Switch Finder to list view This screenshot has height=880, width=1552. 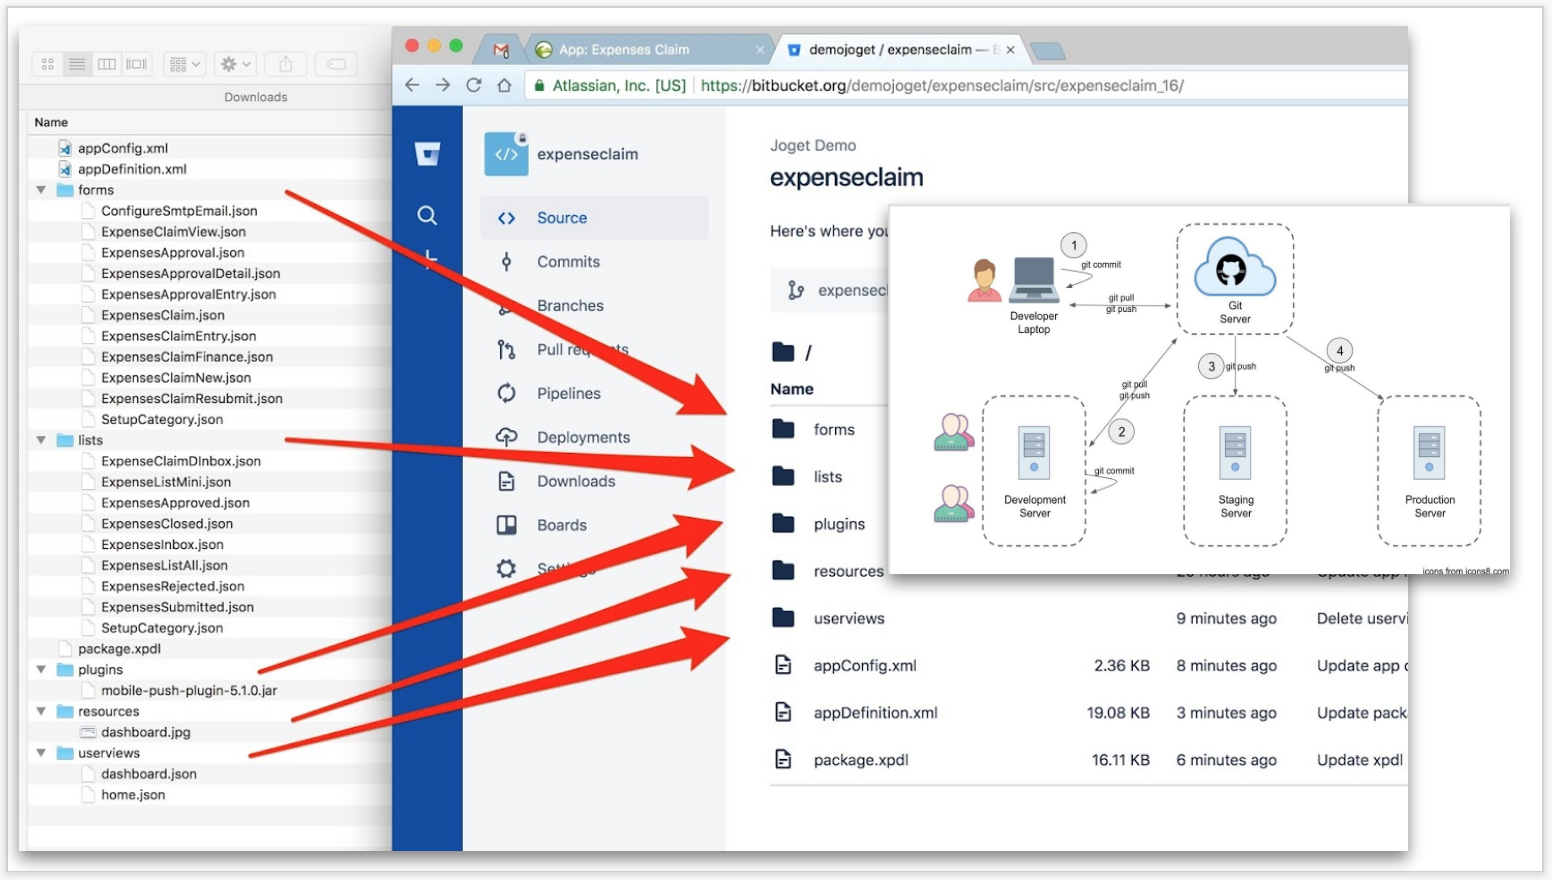(77, 64)
